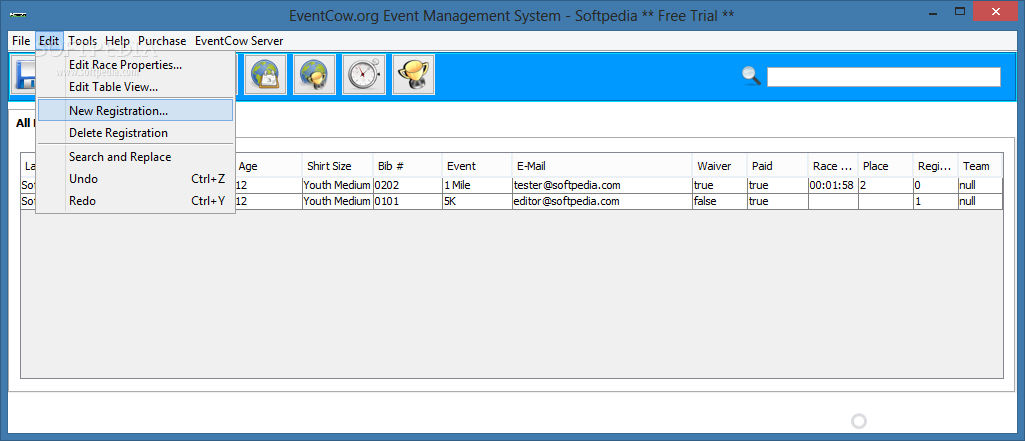Click the floppy disk Save toolbar icon

(x=24, y=74)
